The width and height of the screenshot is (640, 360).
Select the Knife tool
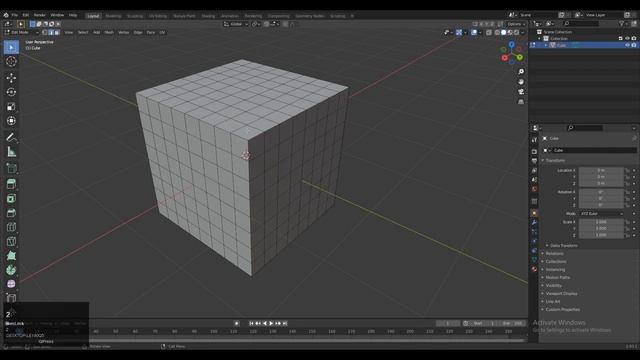tap(11, 241)
